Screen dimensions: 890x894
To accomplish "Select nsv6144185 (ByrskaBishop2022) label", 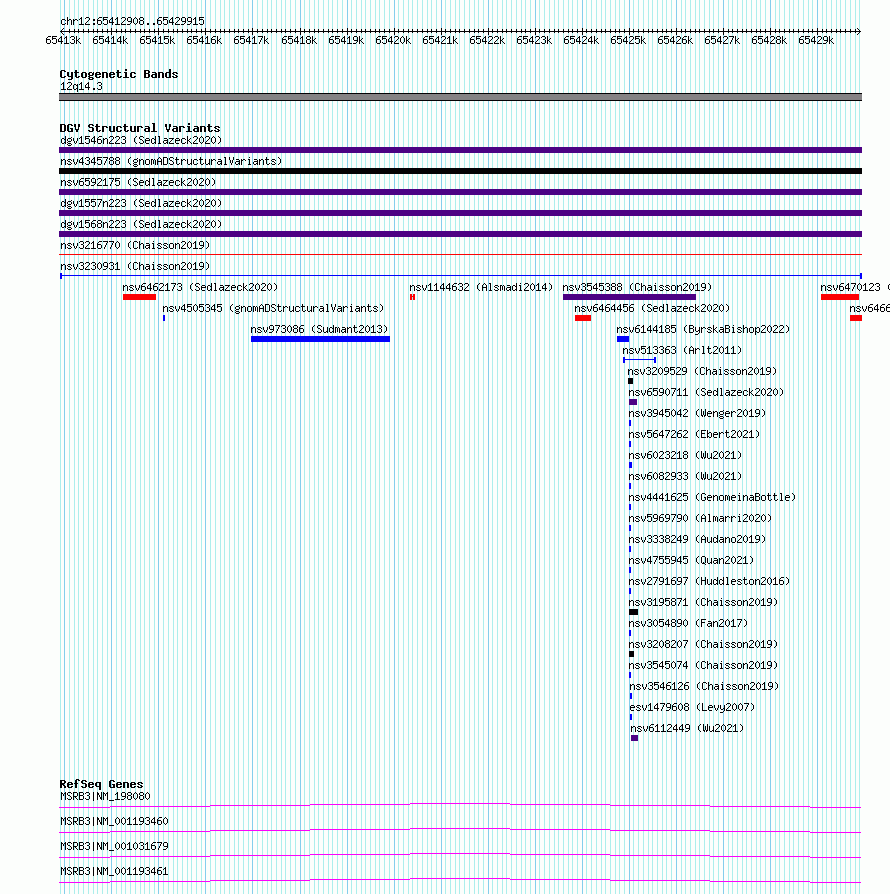I will [x=704, y=330].
